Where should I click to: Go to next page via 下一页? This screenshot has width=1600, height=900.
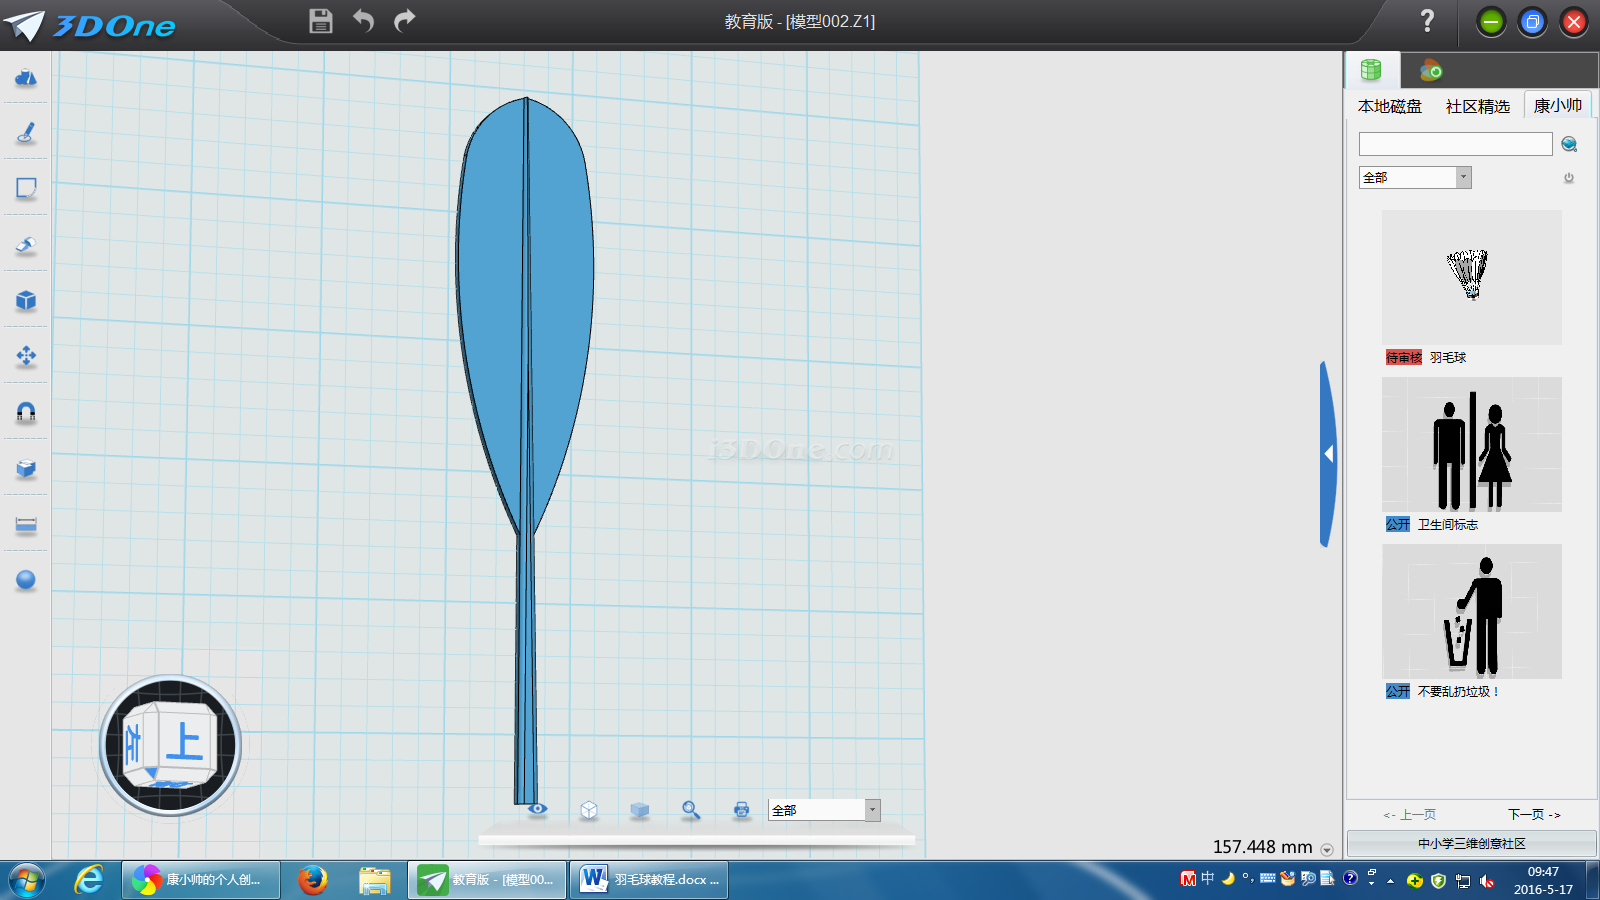[1534, 815]
